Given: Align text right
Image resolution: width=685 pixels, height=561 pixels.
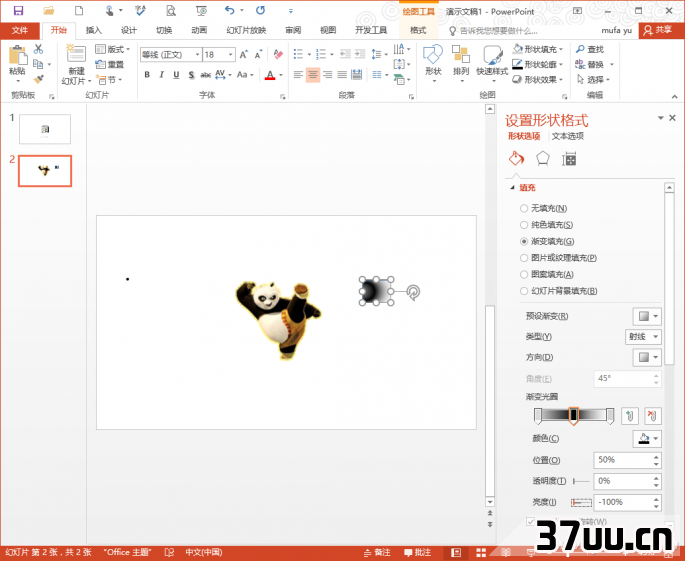Looking at the screenshot, I should tap(328, 75).
